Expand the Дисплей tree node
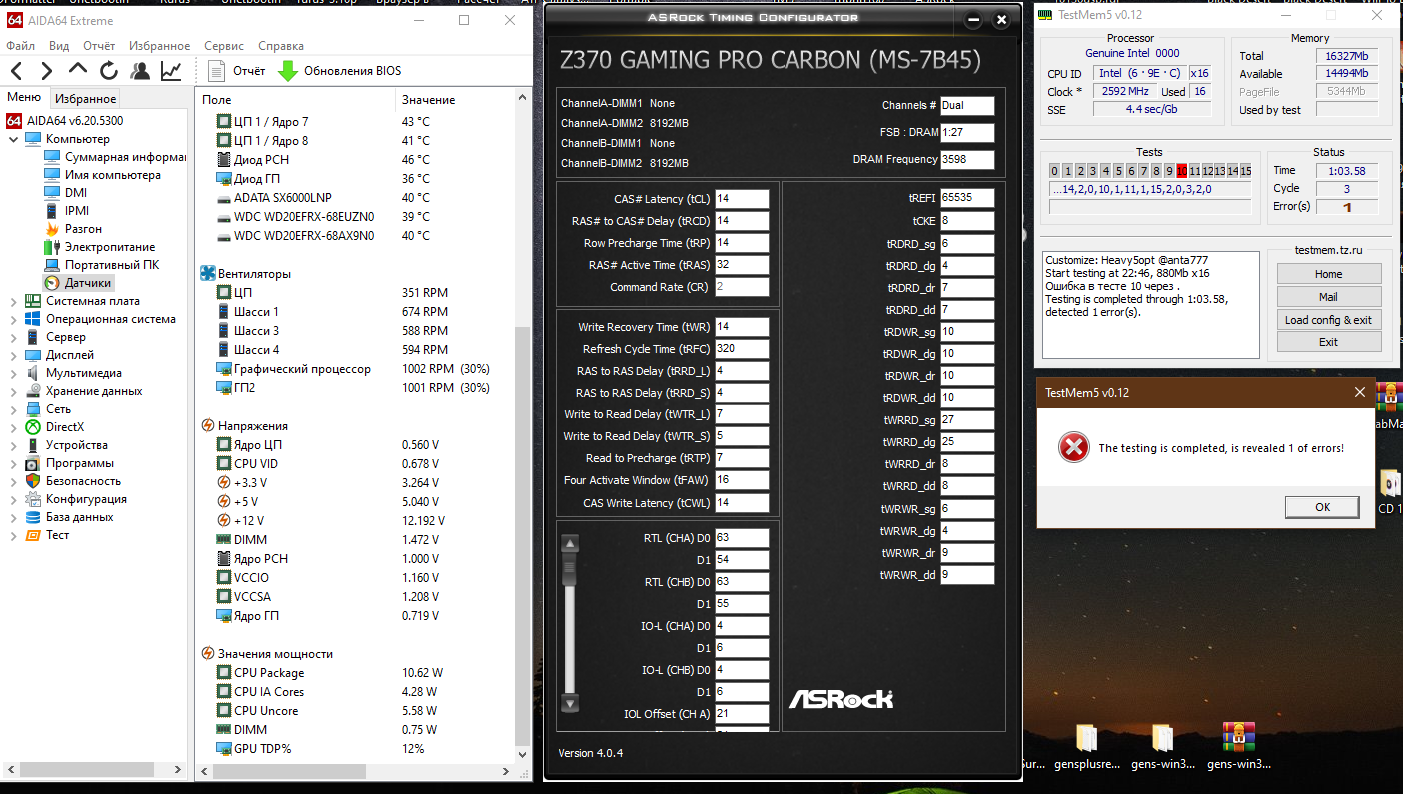Viewport: 1403px width, 794px height. (13, 355)
